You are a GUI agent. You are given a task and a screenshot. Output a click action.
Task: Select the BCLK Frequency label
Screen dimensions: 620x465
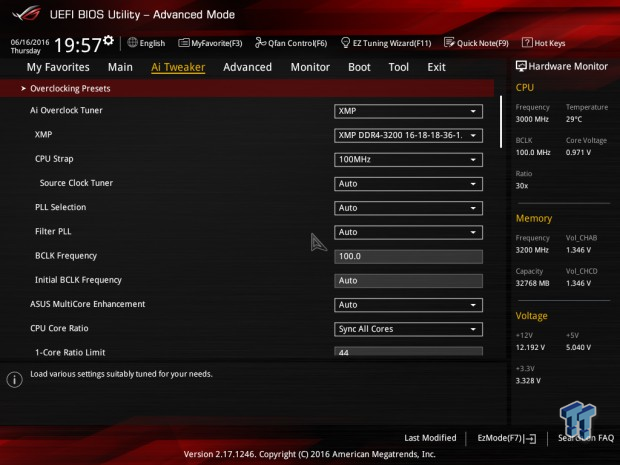tap(66, 256)
